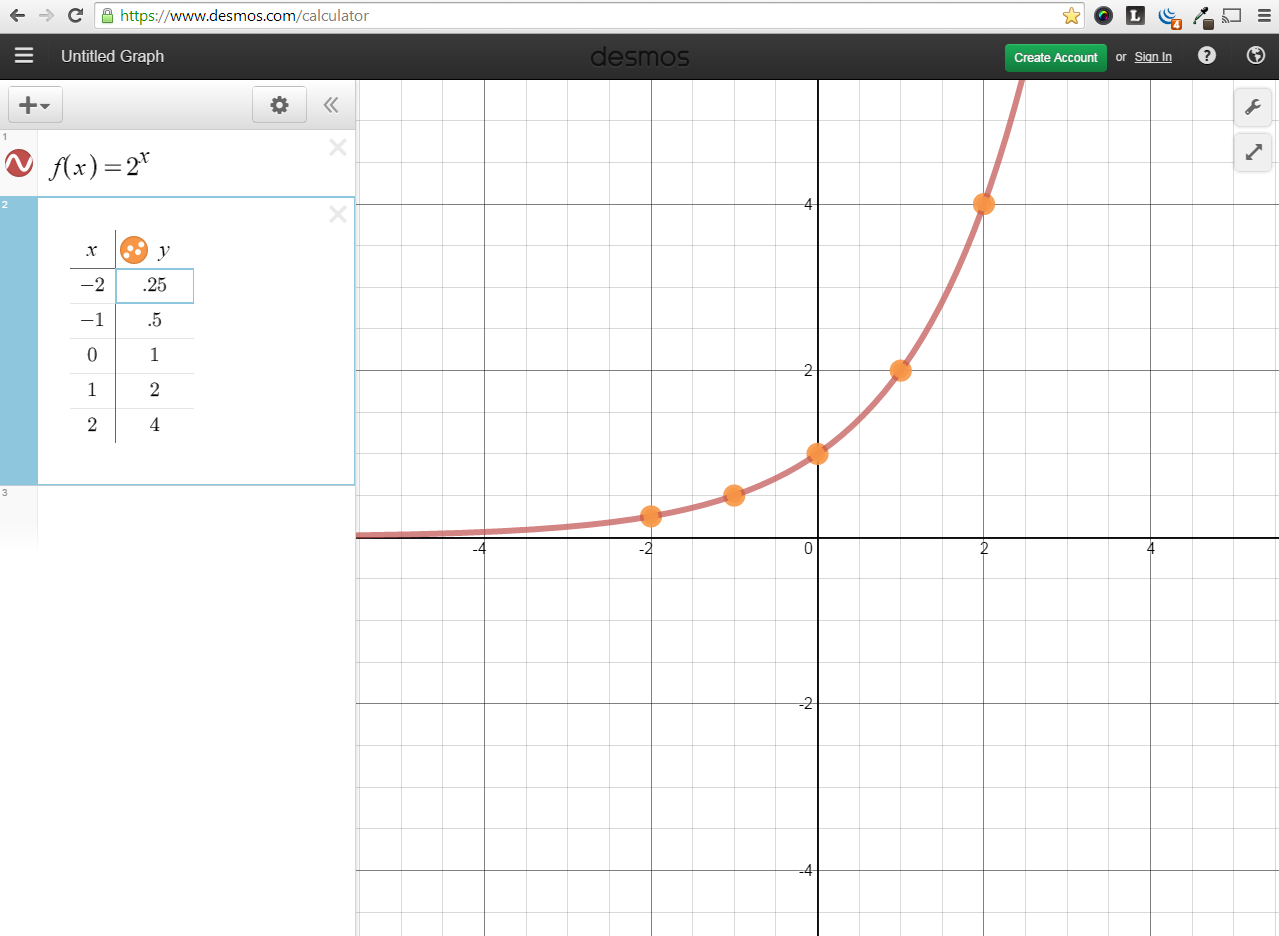Open the Chrome browser menu
The image size is (1279, 936).
(x=1262, y=15)
